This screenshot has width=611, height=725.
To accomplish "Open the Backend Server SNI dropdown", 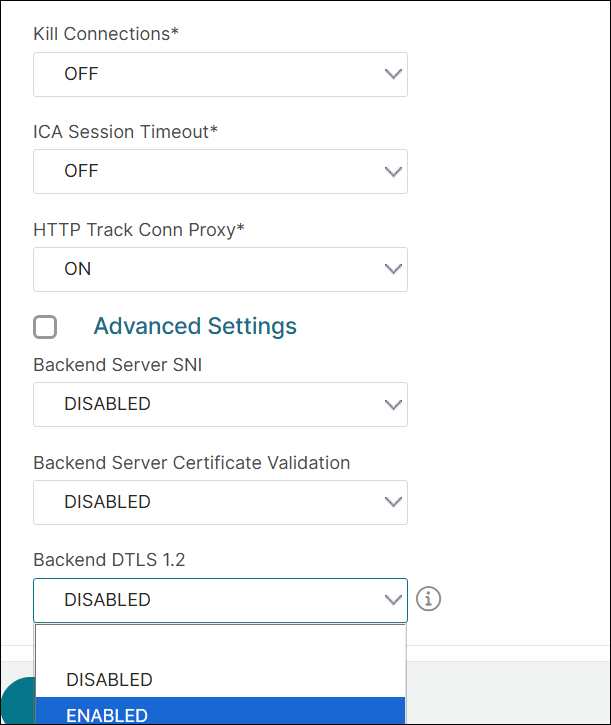I will pos(220,405).
